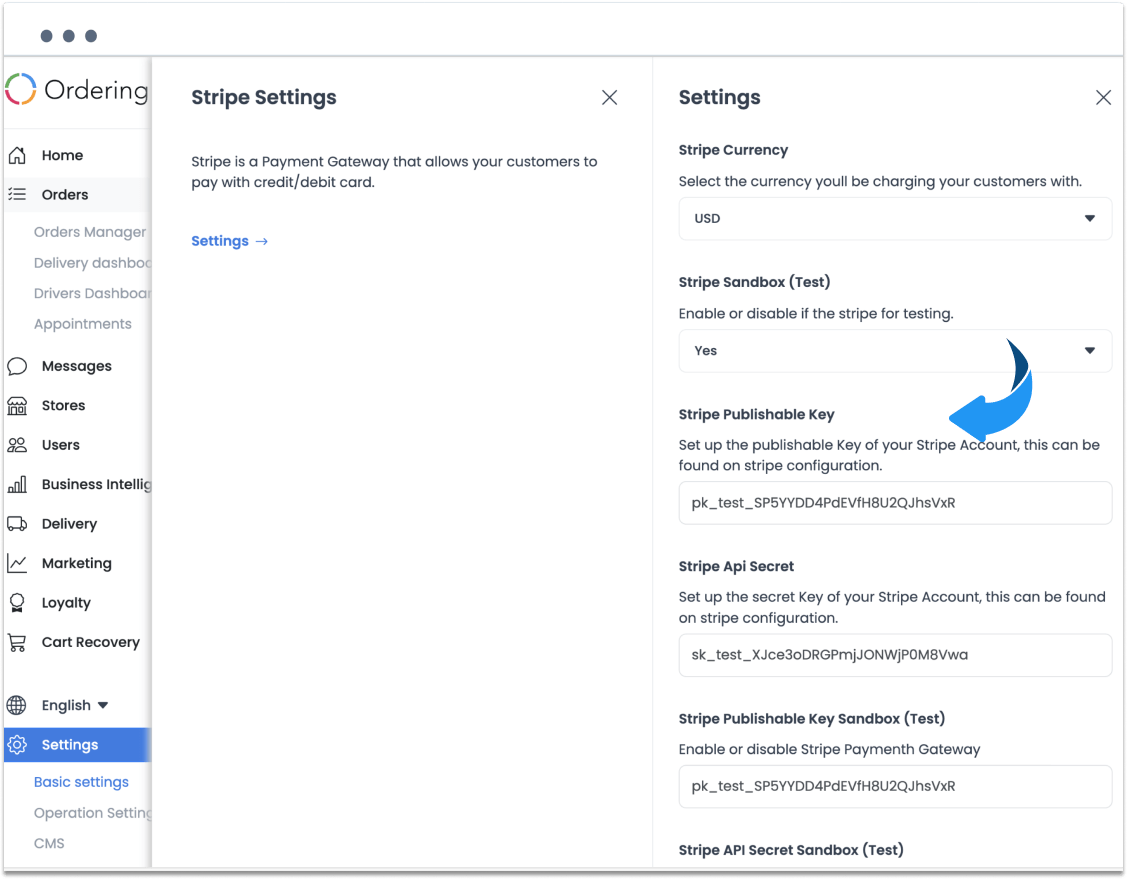Viewport: 1127px width, 880px height.
Task: Click the Stripe Publishable Key input field
Action: (x=895, y=503)
